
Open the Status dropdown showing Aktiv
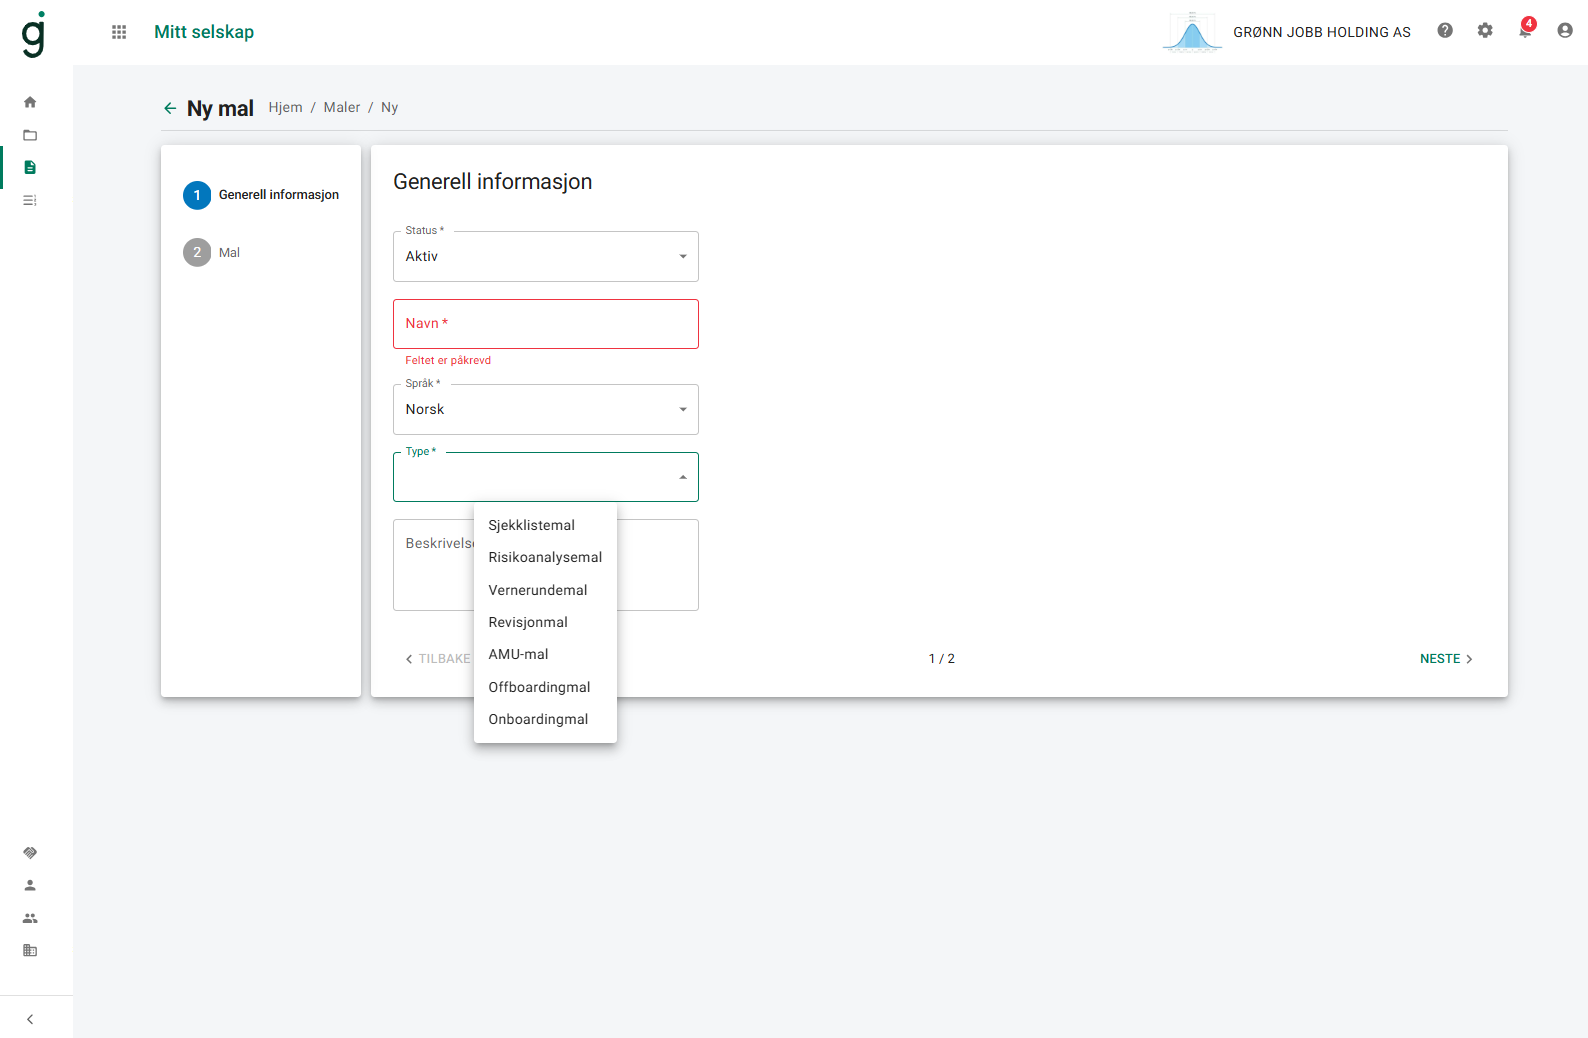coord(545,257)
